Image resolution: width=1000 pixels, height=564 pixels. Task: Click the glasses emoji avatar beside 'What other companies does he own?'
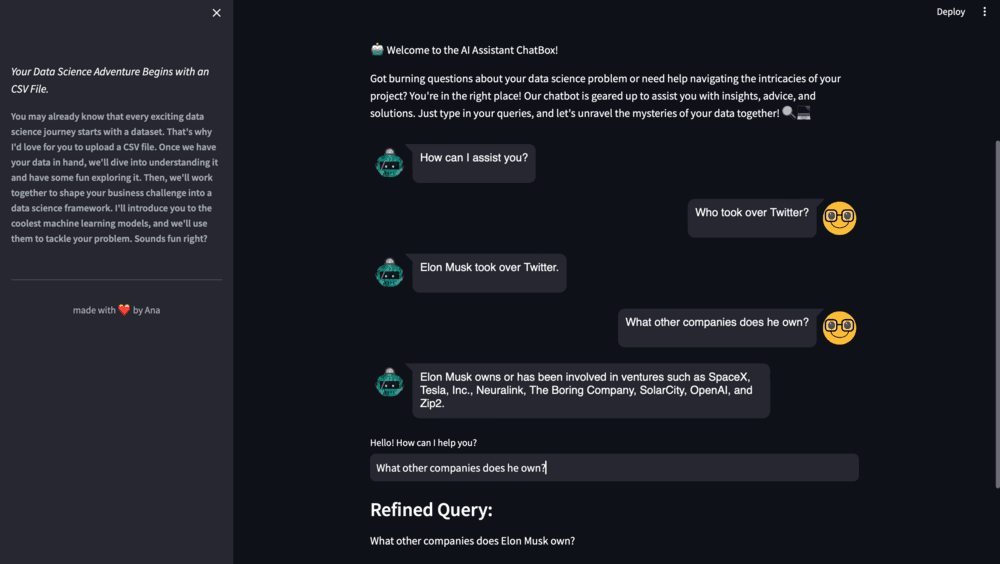click(839, 328)
